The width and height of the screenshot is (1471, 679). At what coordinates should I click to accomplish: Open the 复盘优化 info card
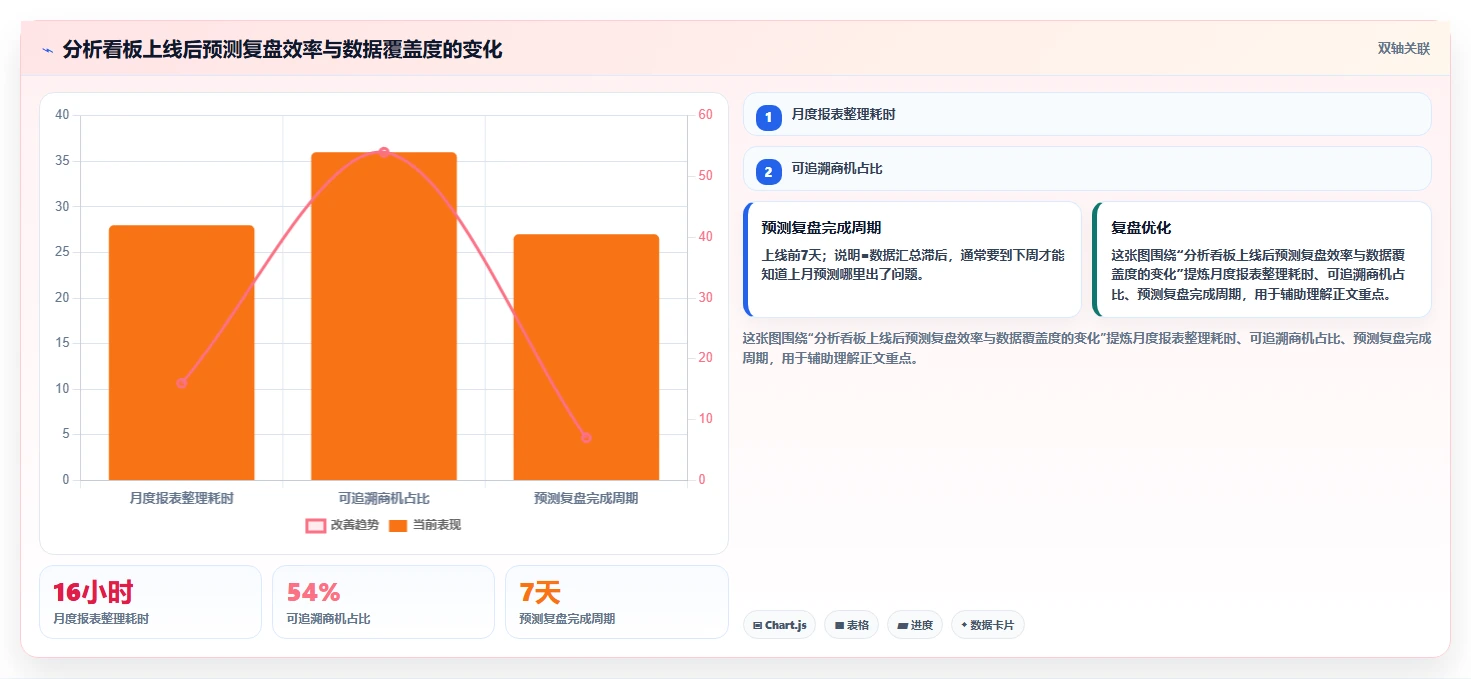tap(1262, 259)
